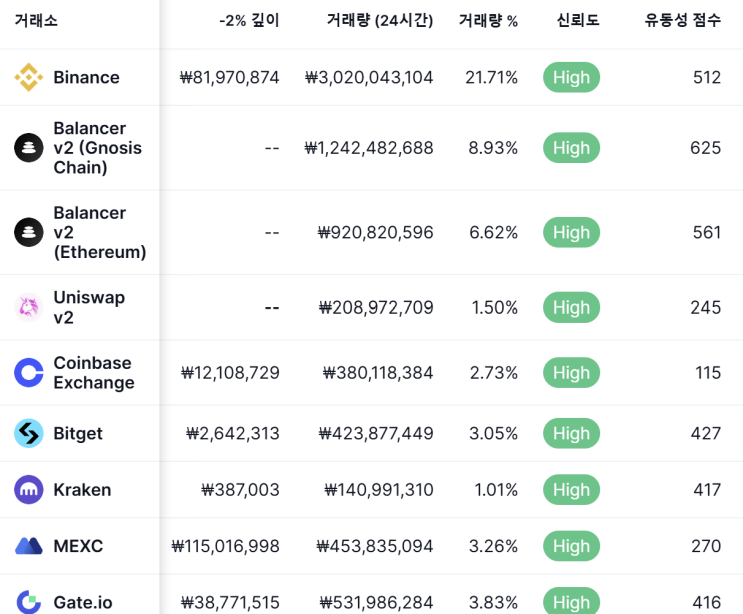This screenshot has width=743, height=614.
Task: Open the Kraken exchange link
Action: tap(82, 490)
